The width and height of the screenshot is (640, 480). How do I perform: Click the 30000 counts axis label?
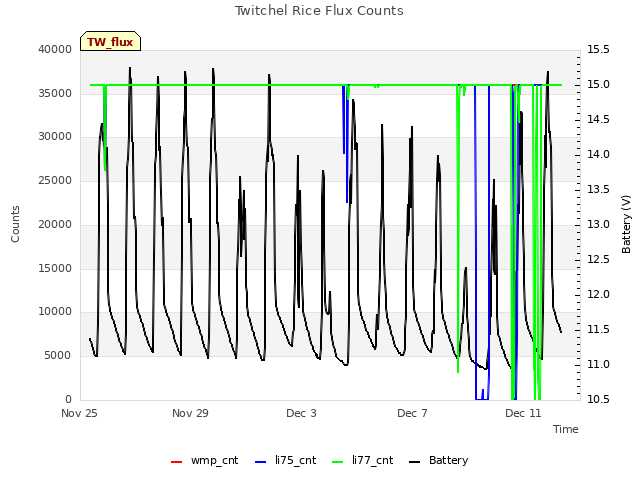pyautogui.click(x=55, y=136)
